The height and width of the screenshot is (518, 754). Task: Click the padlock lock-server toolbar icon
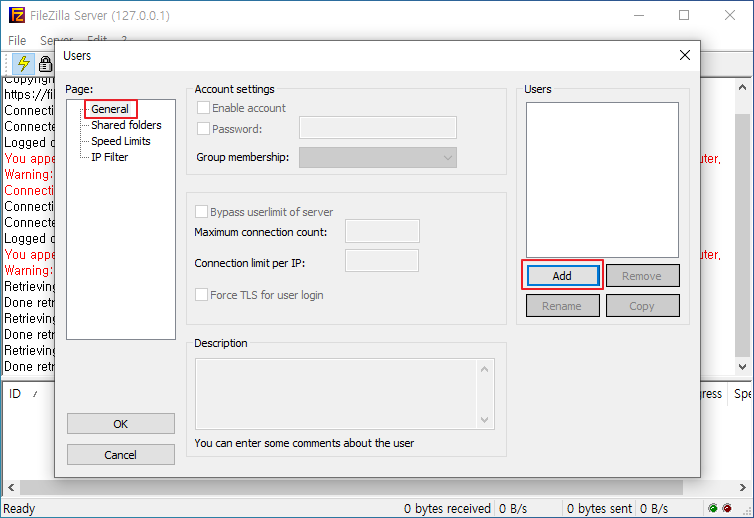(x=46, y=63)
